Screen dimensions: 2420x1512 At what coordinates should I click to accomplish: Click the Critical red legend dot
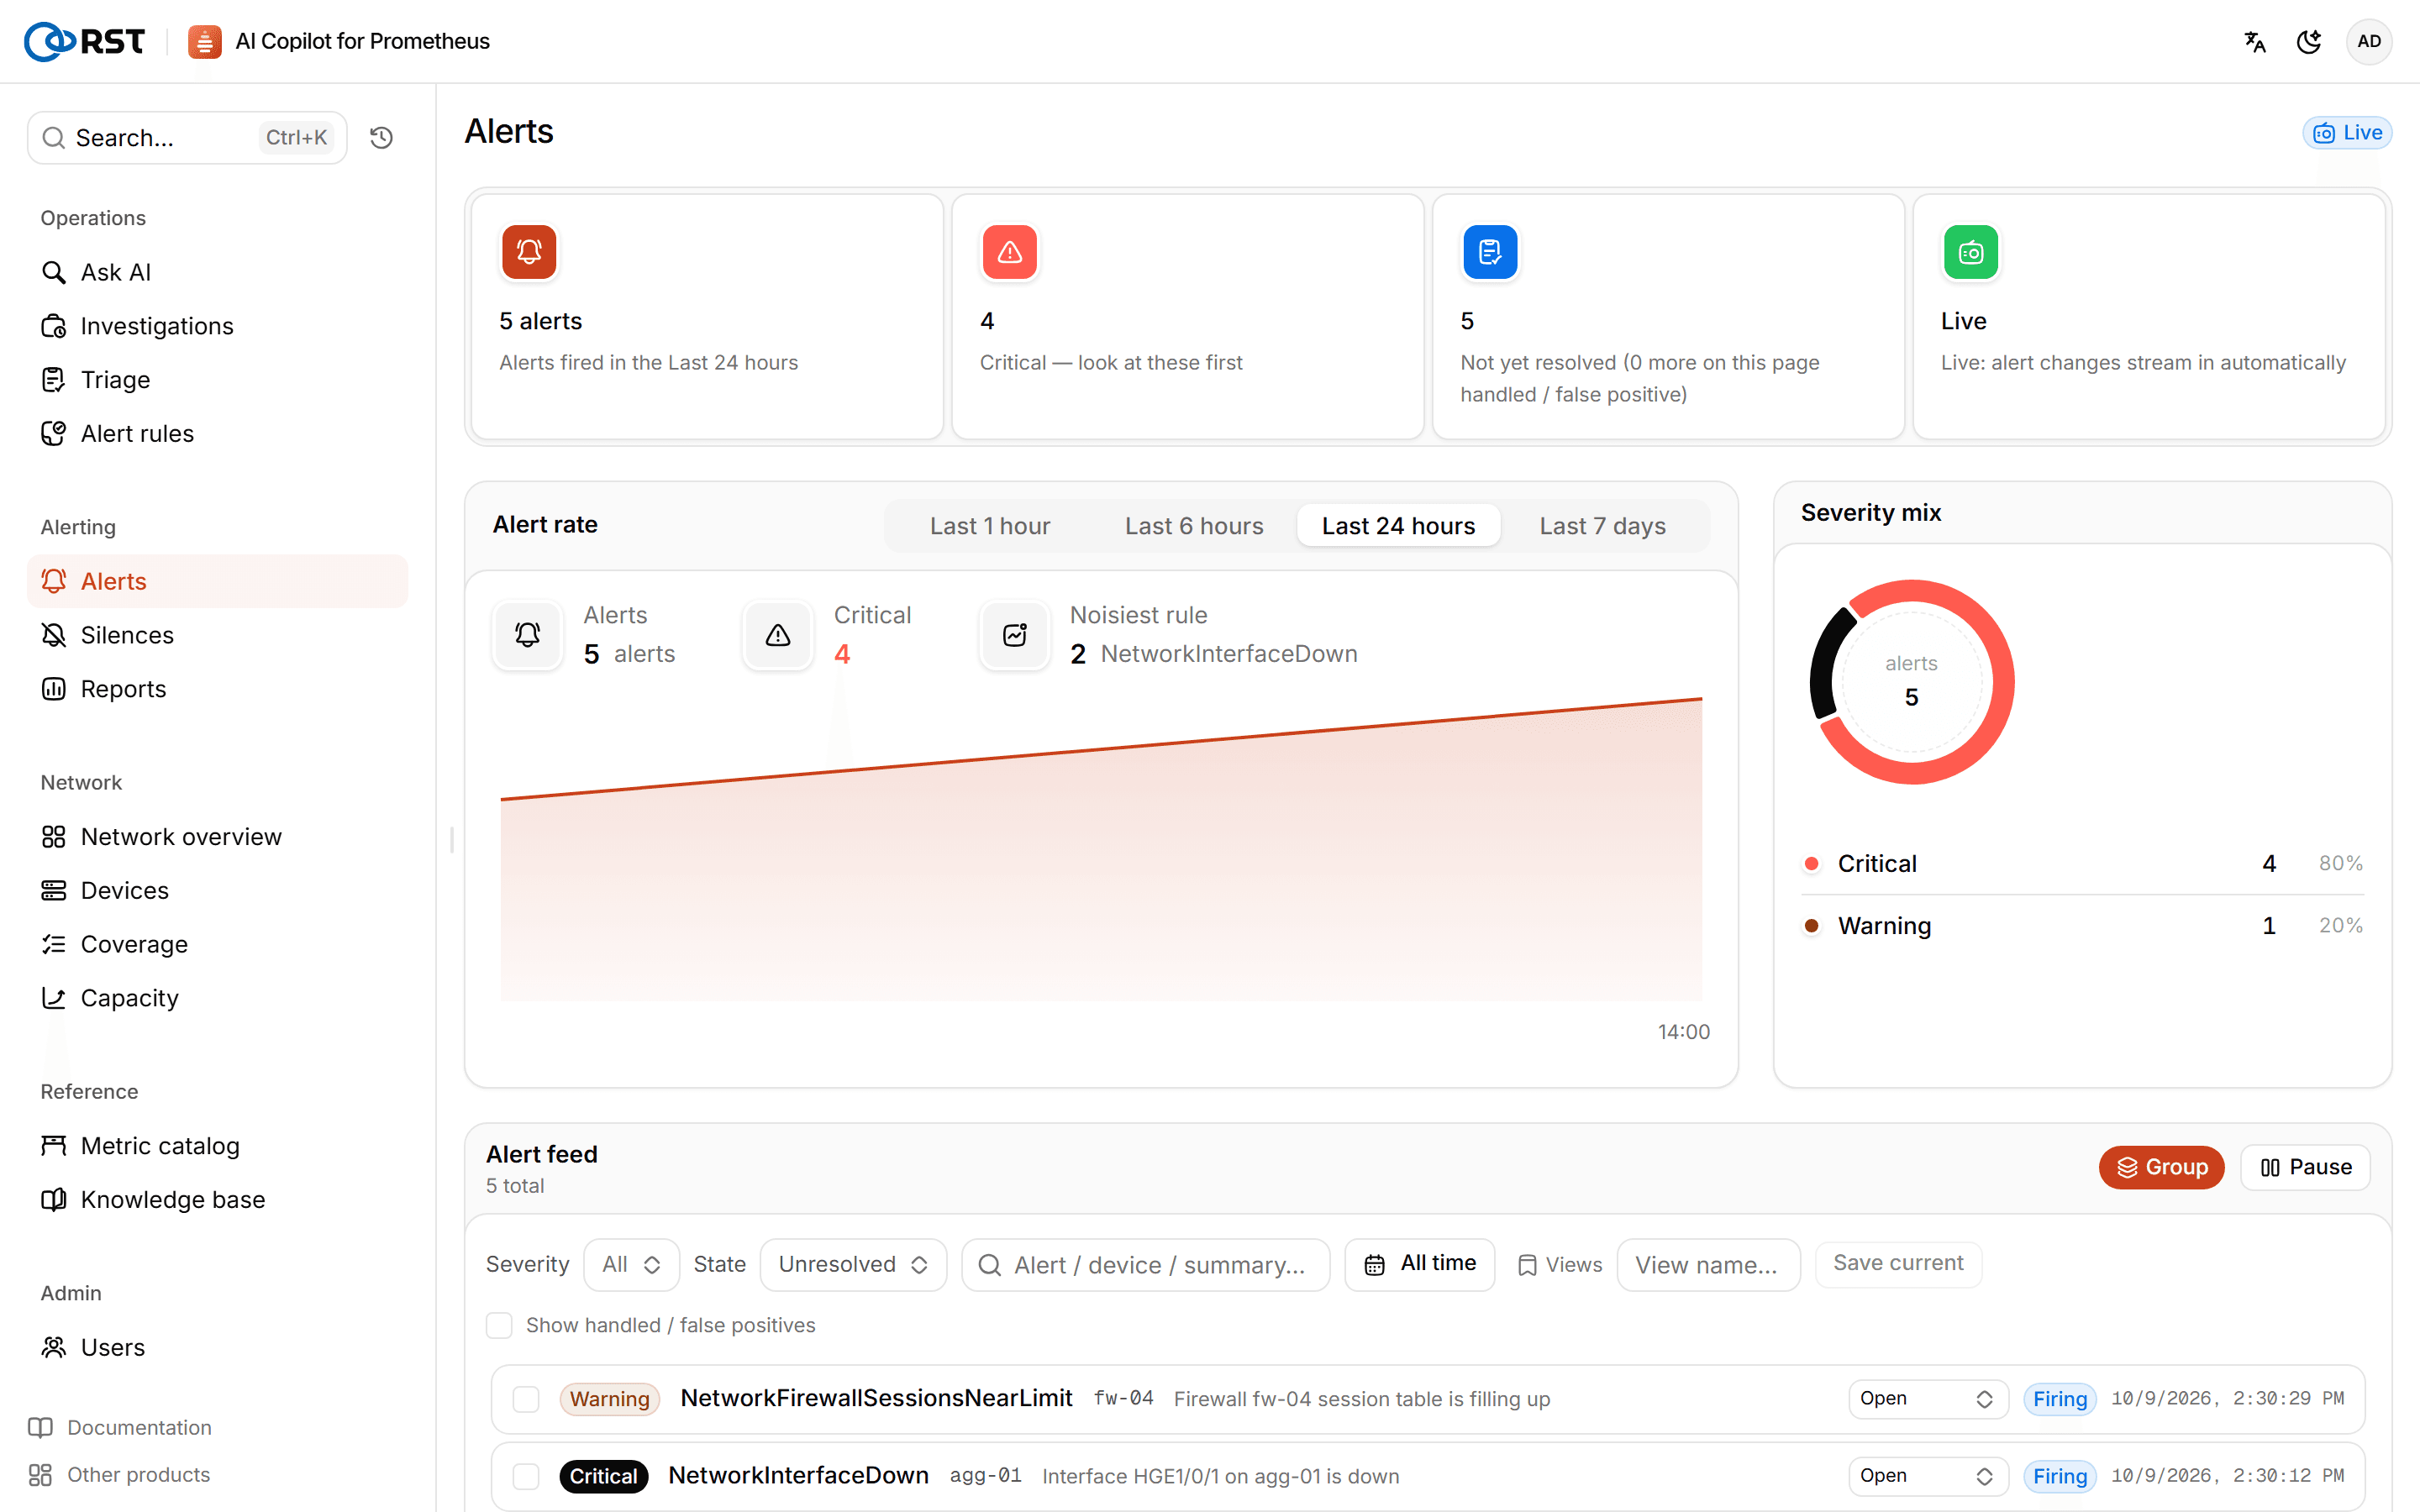(1811, 863)
